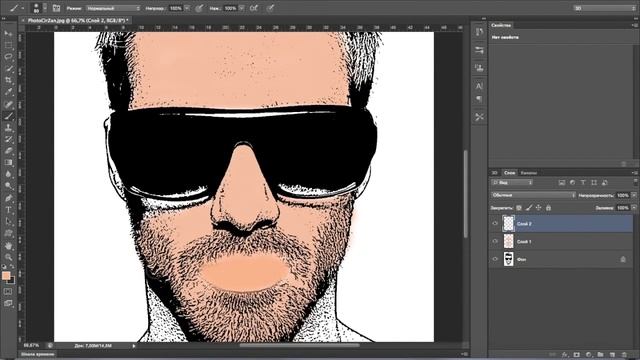640x360 pixels.
Task: Select the Blur tool
Action: click(x=8, y=174)
